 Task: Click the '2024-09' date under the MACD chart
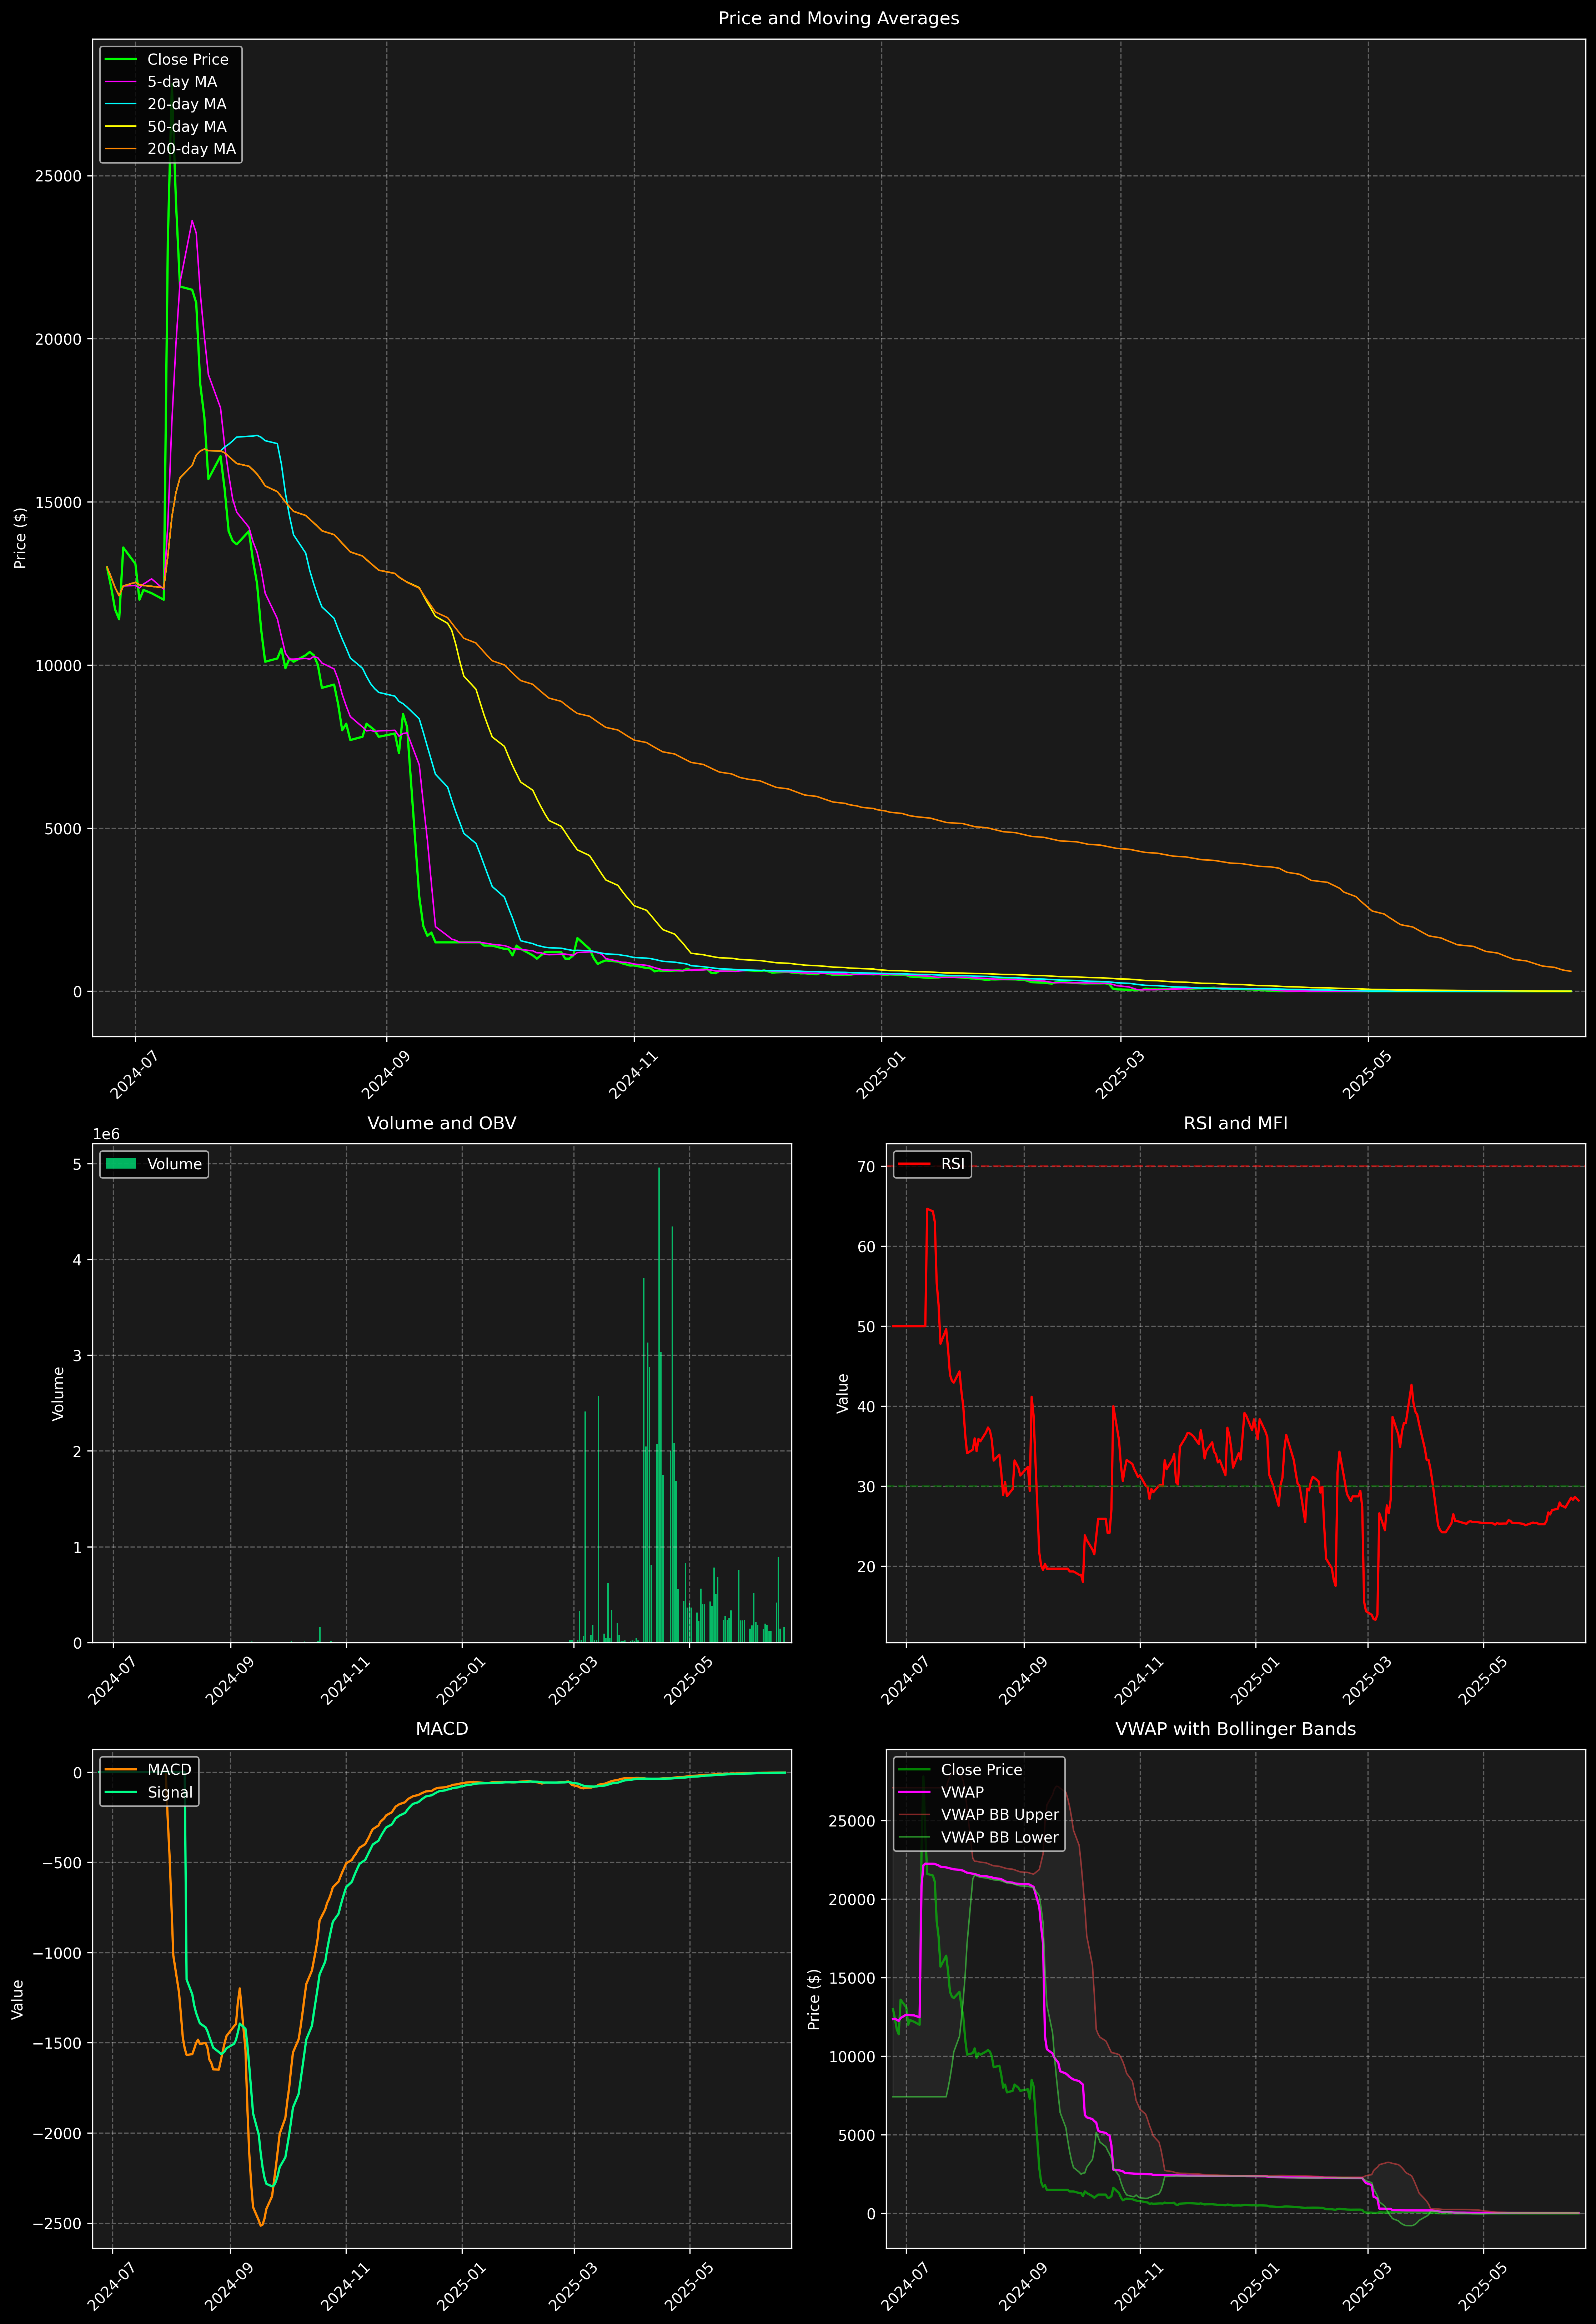tap(228, 2286)
